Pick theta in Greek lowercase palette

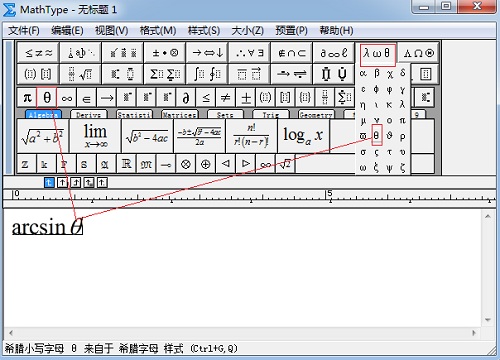[376, 135]
